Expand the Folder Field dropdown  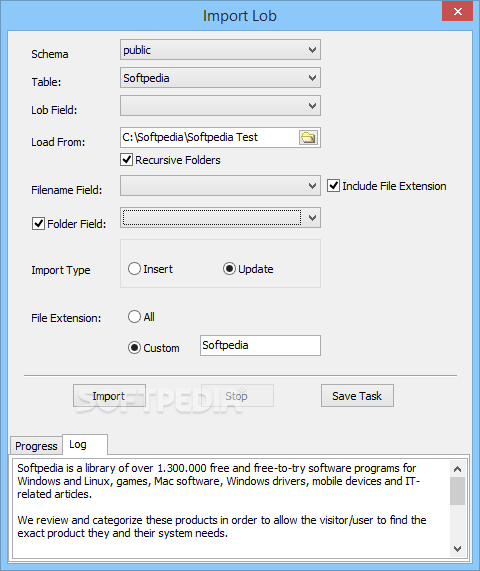(x=220, y=218)
